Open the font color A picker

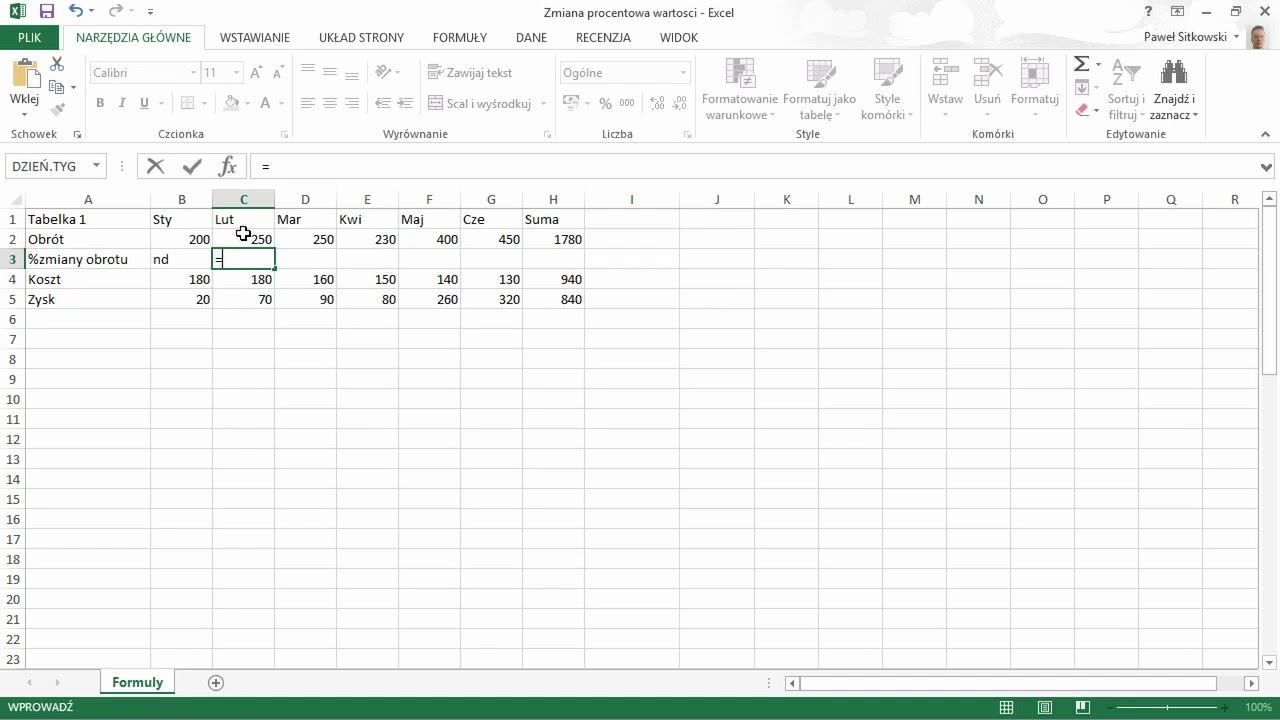click(265, 103)
